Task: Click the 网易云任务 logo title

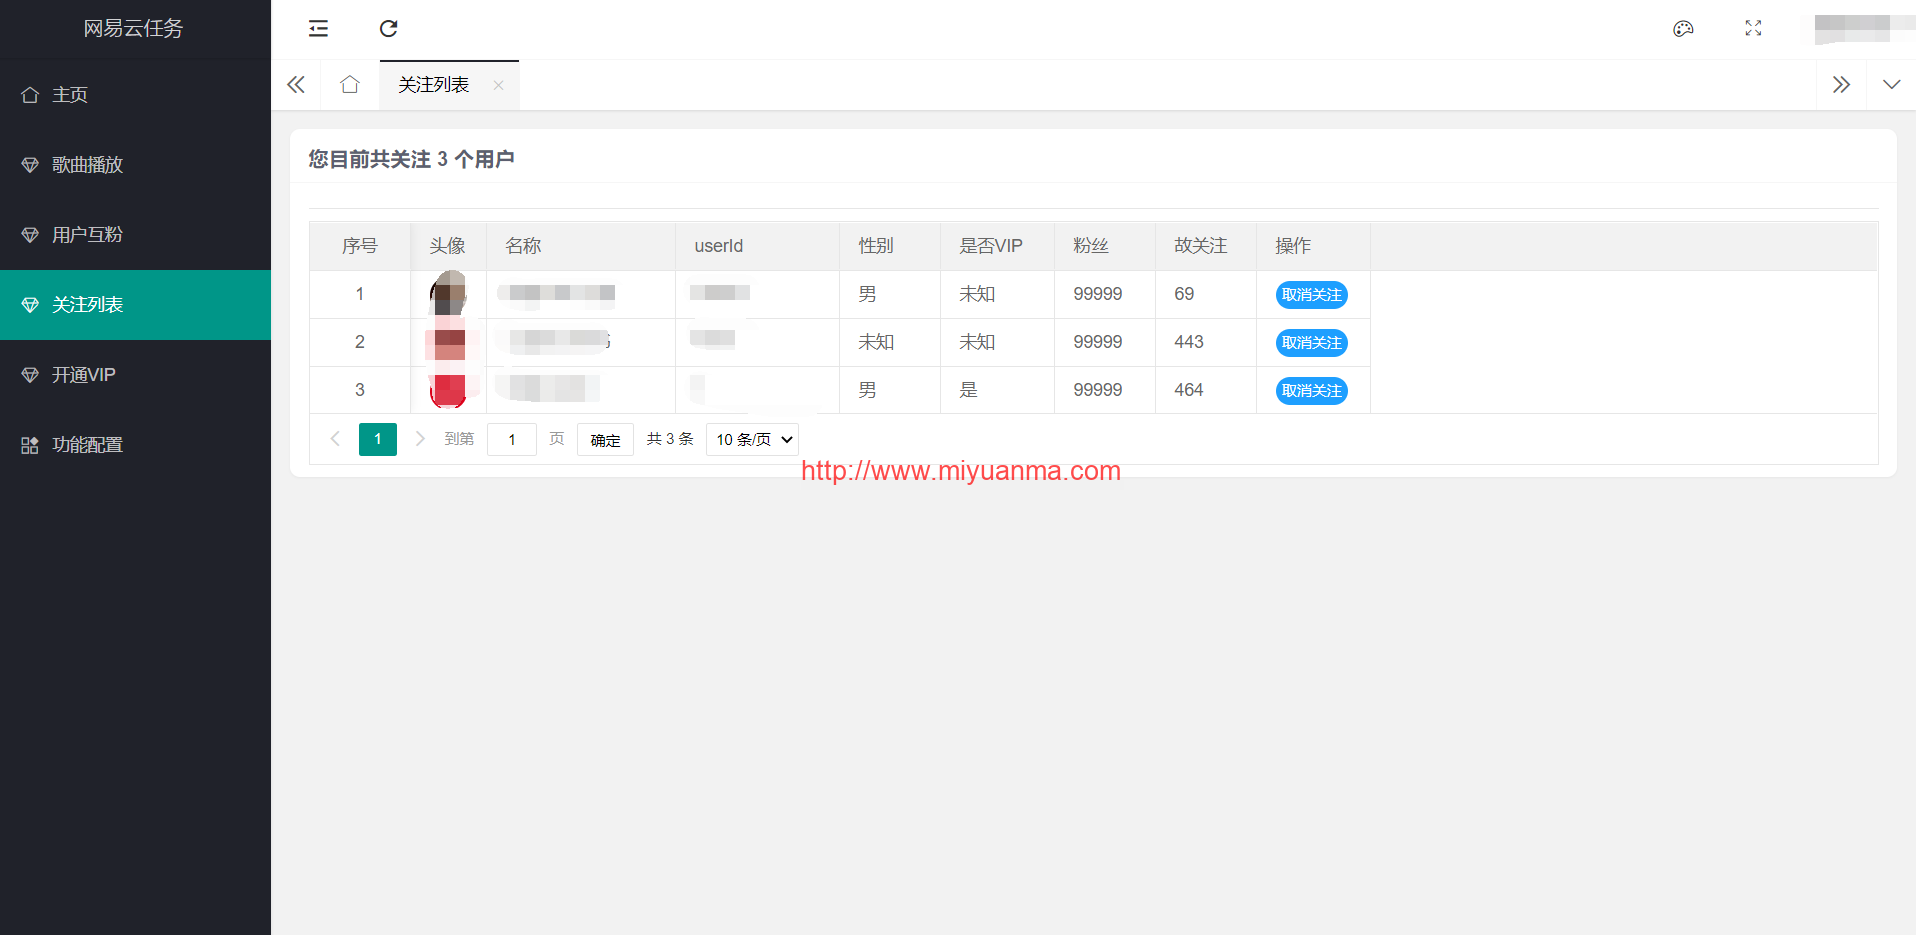Action: 134,29
